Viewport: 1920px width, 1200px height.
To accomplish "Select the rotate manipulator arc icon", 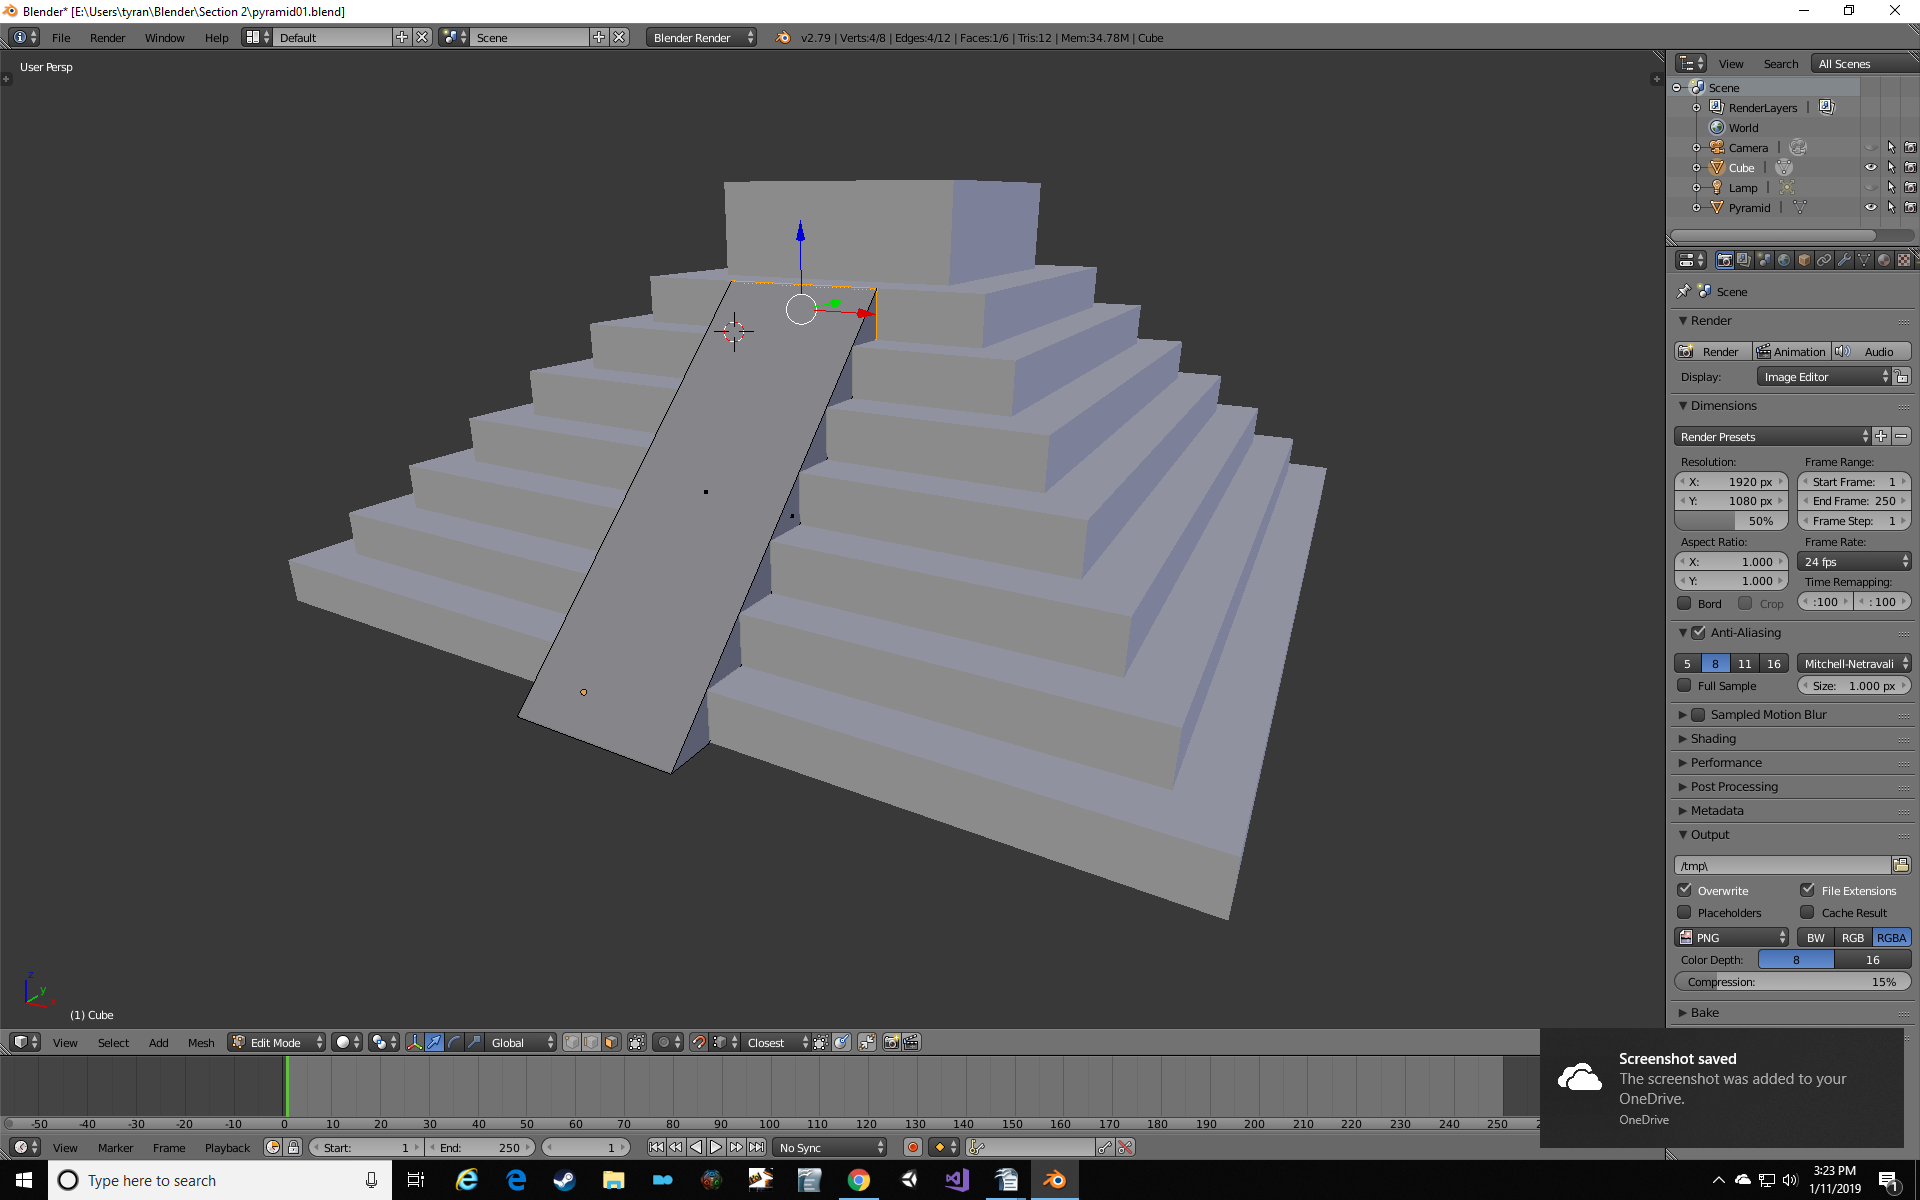I will [455, 1042].
